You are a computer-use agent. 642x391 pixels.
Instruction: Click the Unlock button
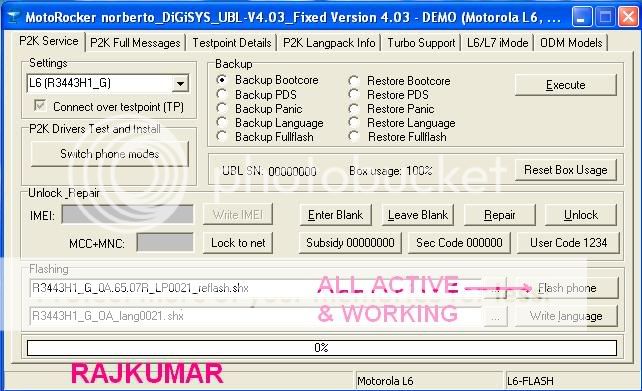tap(581, 215)
